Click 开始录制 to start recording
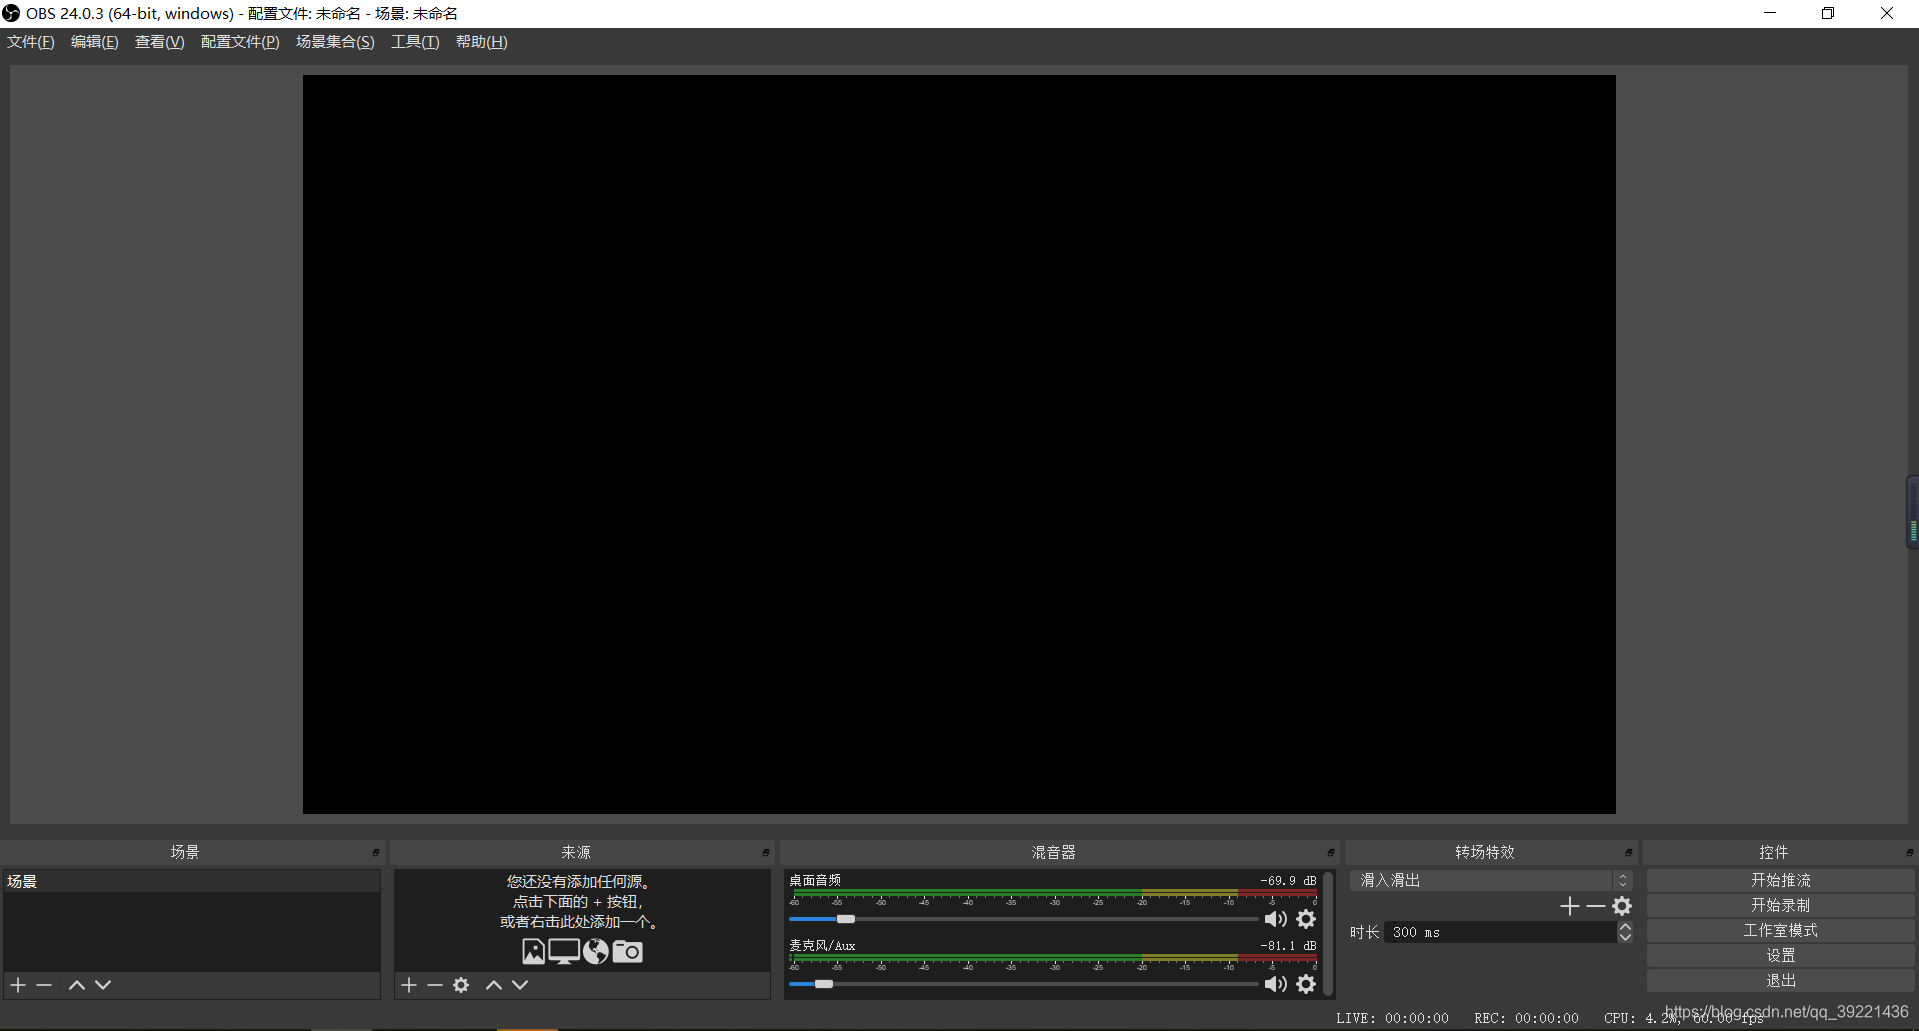The image size is (1919, 1031). (1780, 905)
